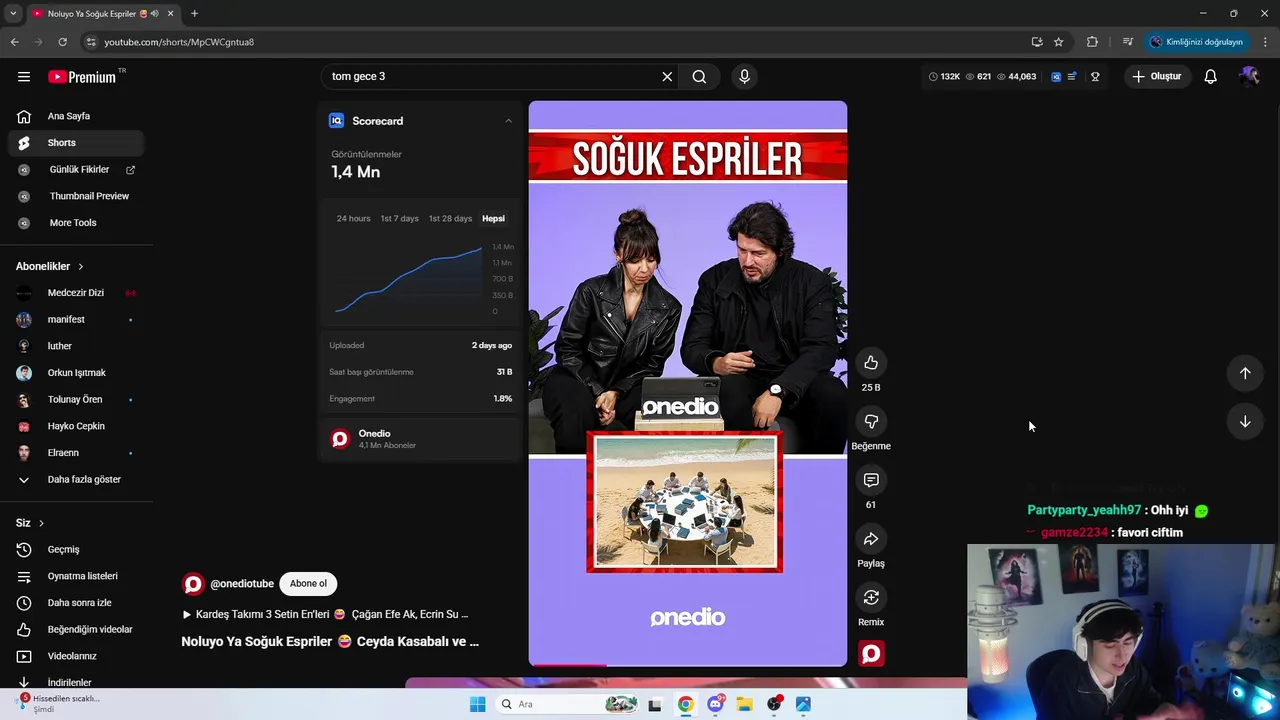Open Thumbnail Preview in the sidebar
Image resolution: width=1280 pixels, height=720 pixels.
[76, 196]
